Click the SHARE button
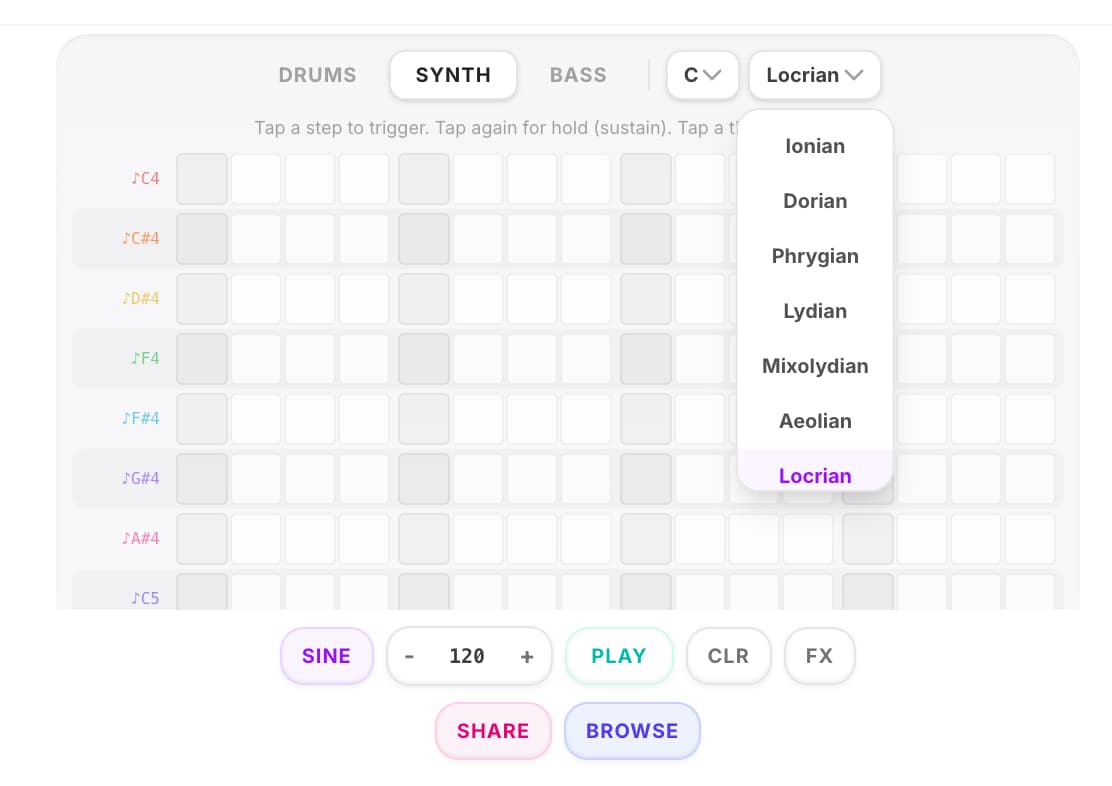This screenshot has width=1112, height=786. [x=493, y=731]
